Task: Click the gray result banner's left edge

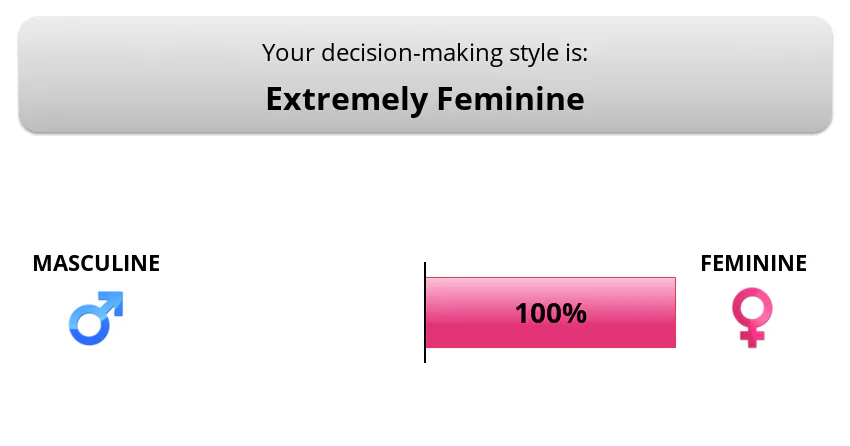Action: coord(24,74)
